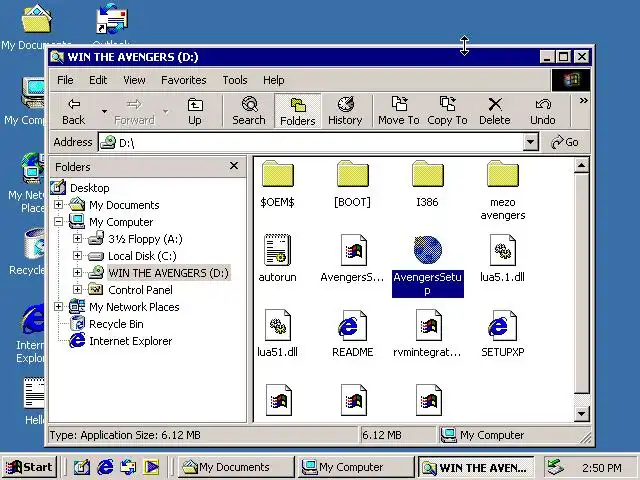Launch Windows Media Player quick launch icon
The height and width of the screenshot is (480, 640).
click(x=151, y=467)
